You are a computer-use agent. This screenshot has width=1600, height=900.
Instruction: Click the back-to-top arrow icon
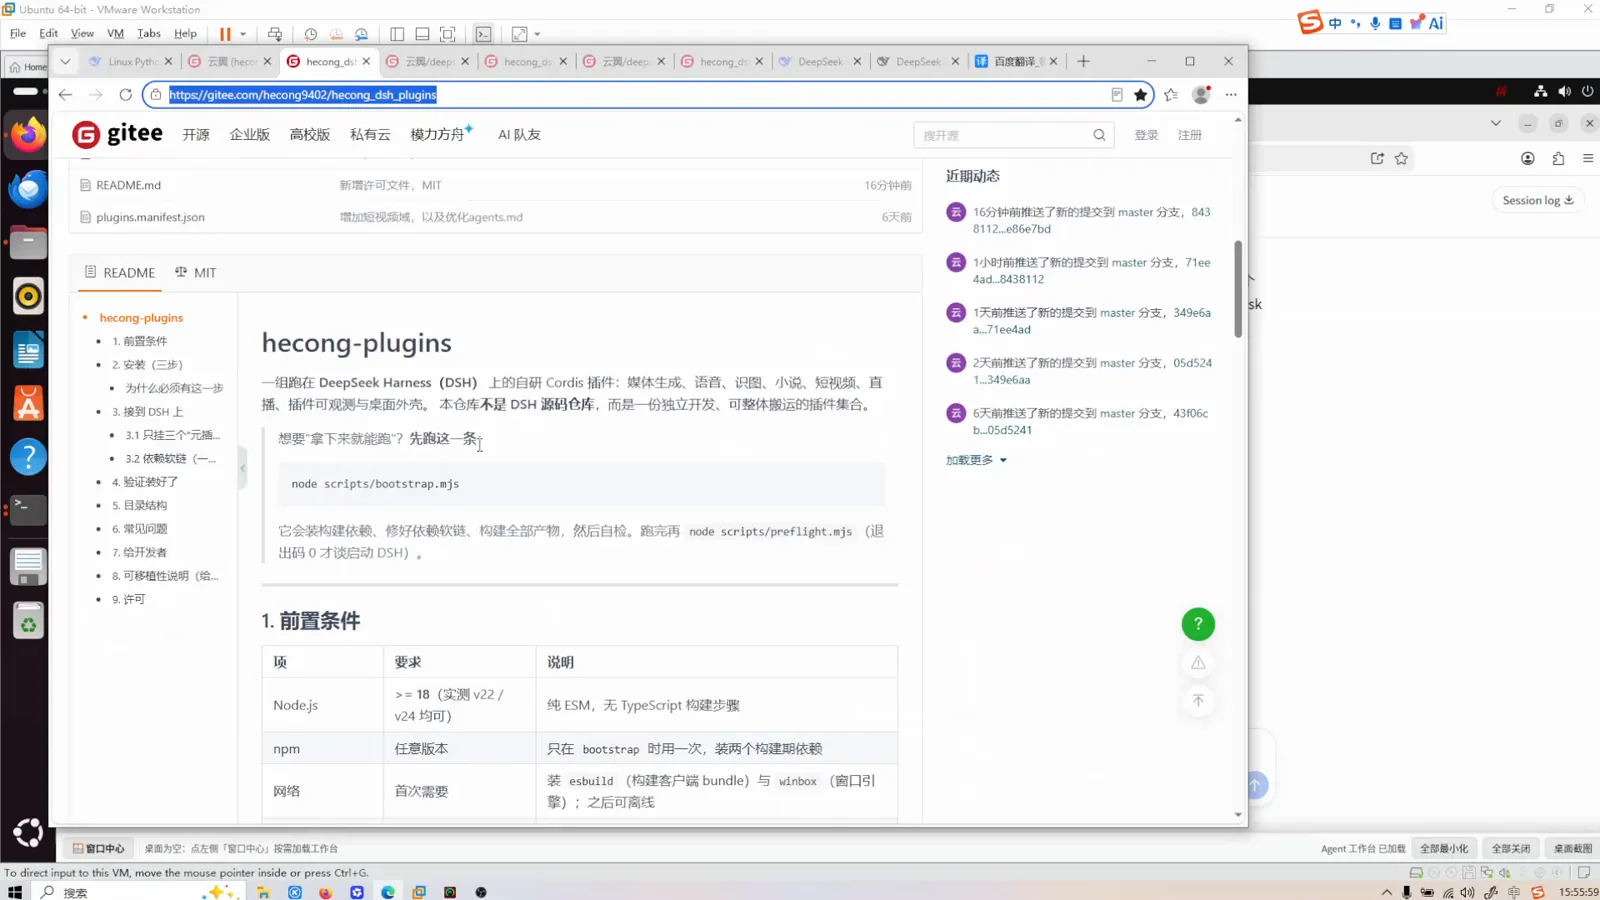(x=1198, y=700)
